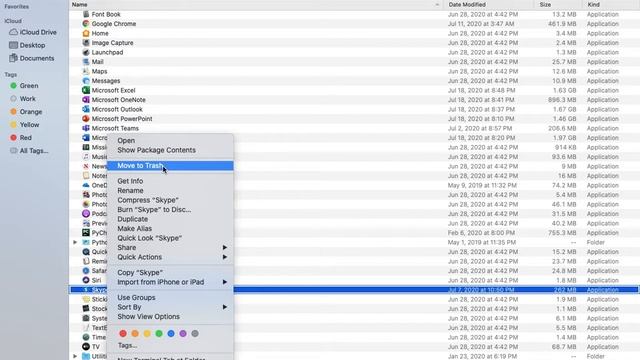Sort by the Date Modified column header
640x360 pixels.
[x=489, y=4]
